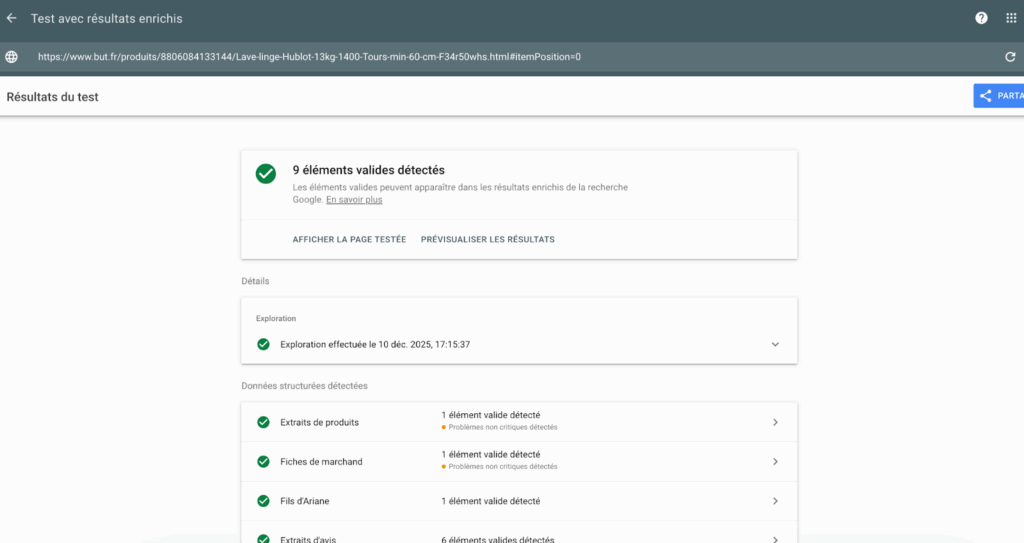Expand the Exploration details chevron
1024x543 pixels.
coord(775,344)
